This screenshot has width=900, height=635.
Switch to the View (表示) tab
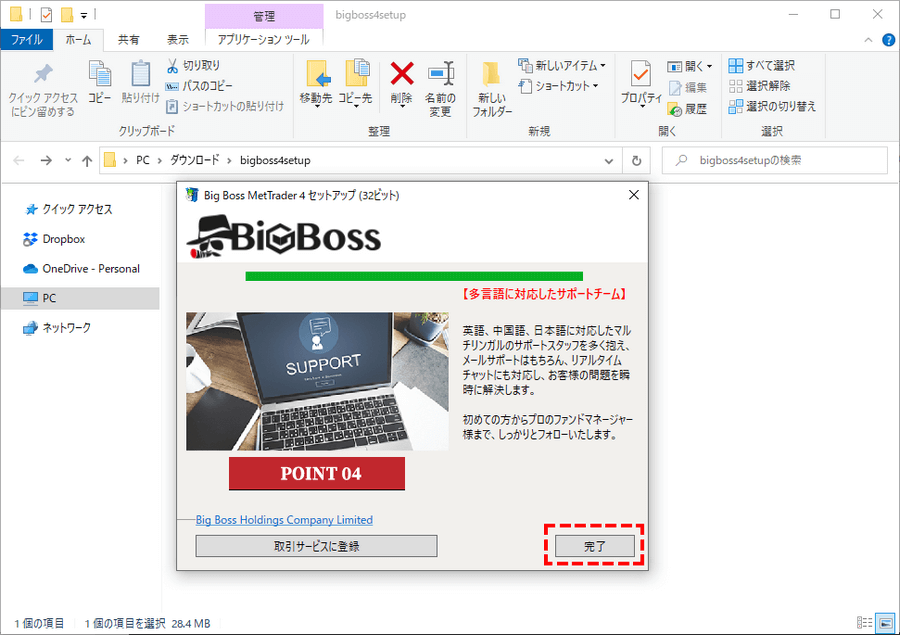177,40
